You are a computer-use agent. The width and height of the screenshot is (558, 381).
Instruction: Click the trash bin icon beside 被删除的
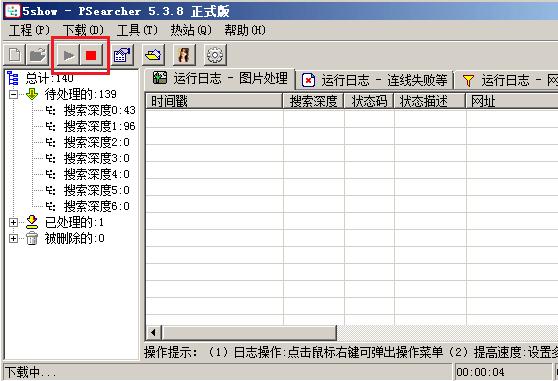pyautogui.click(x=32, y=238)
